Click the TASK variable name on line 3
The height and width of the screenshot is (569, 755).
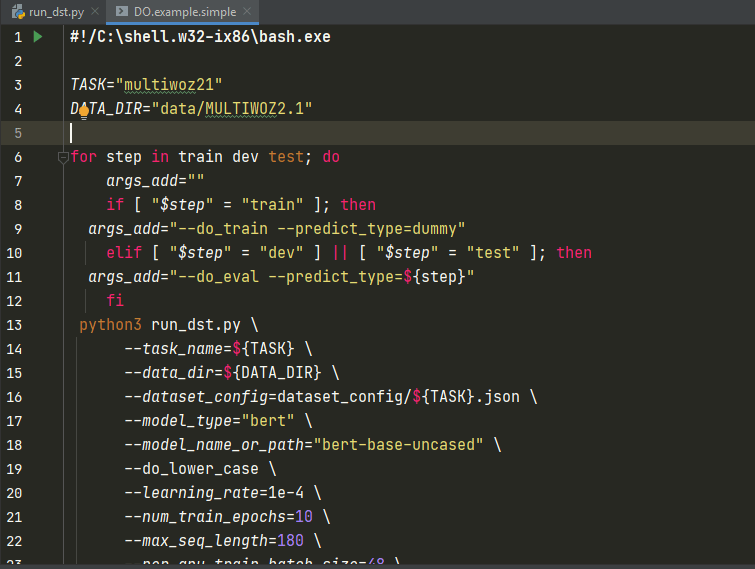point(88,85)
